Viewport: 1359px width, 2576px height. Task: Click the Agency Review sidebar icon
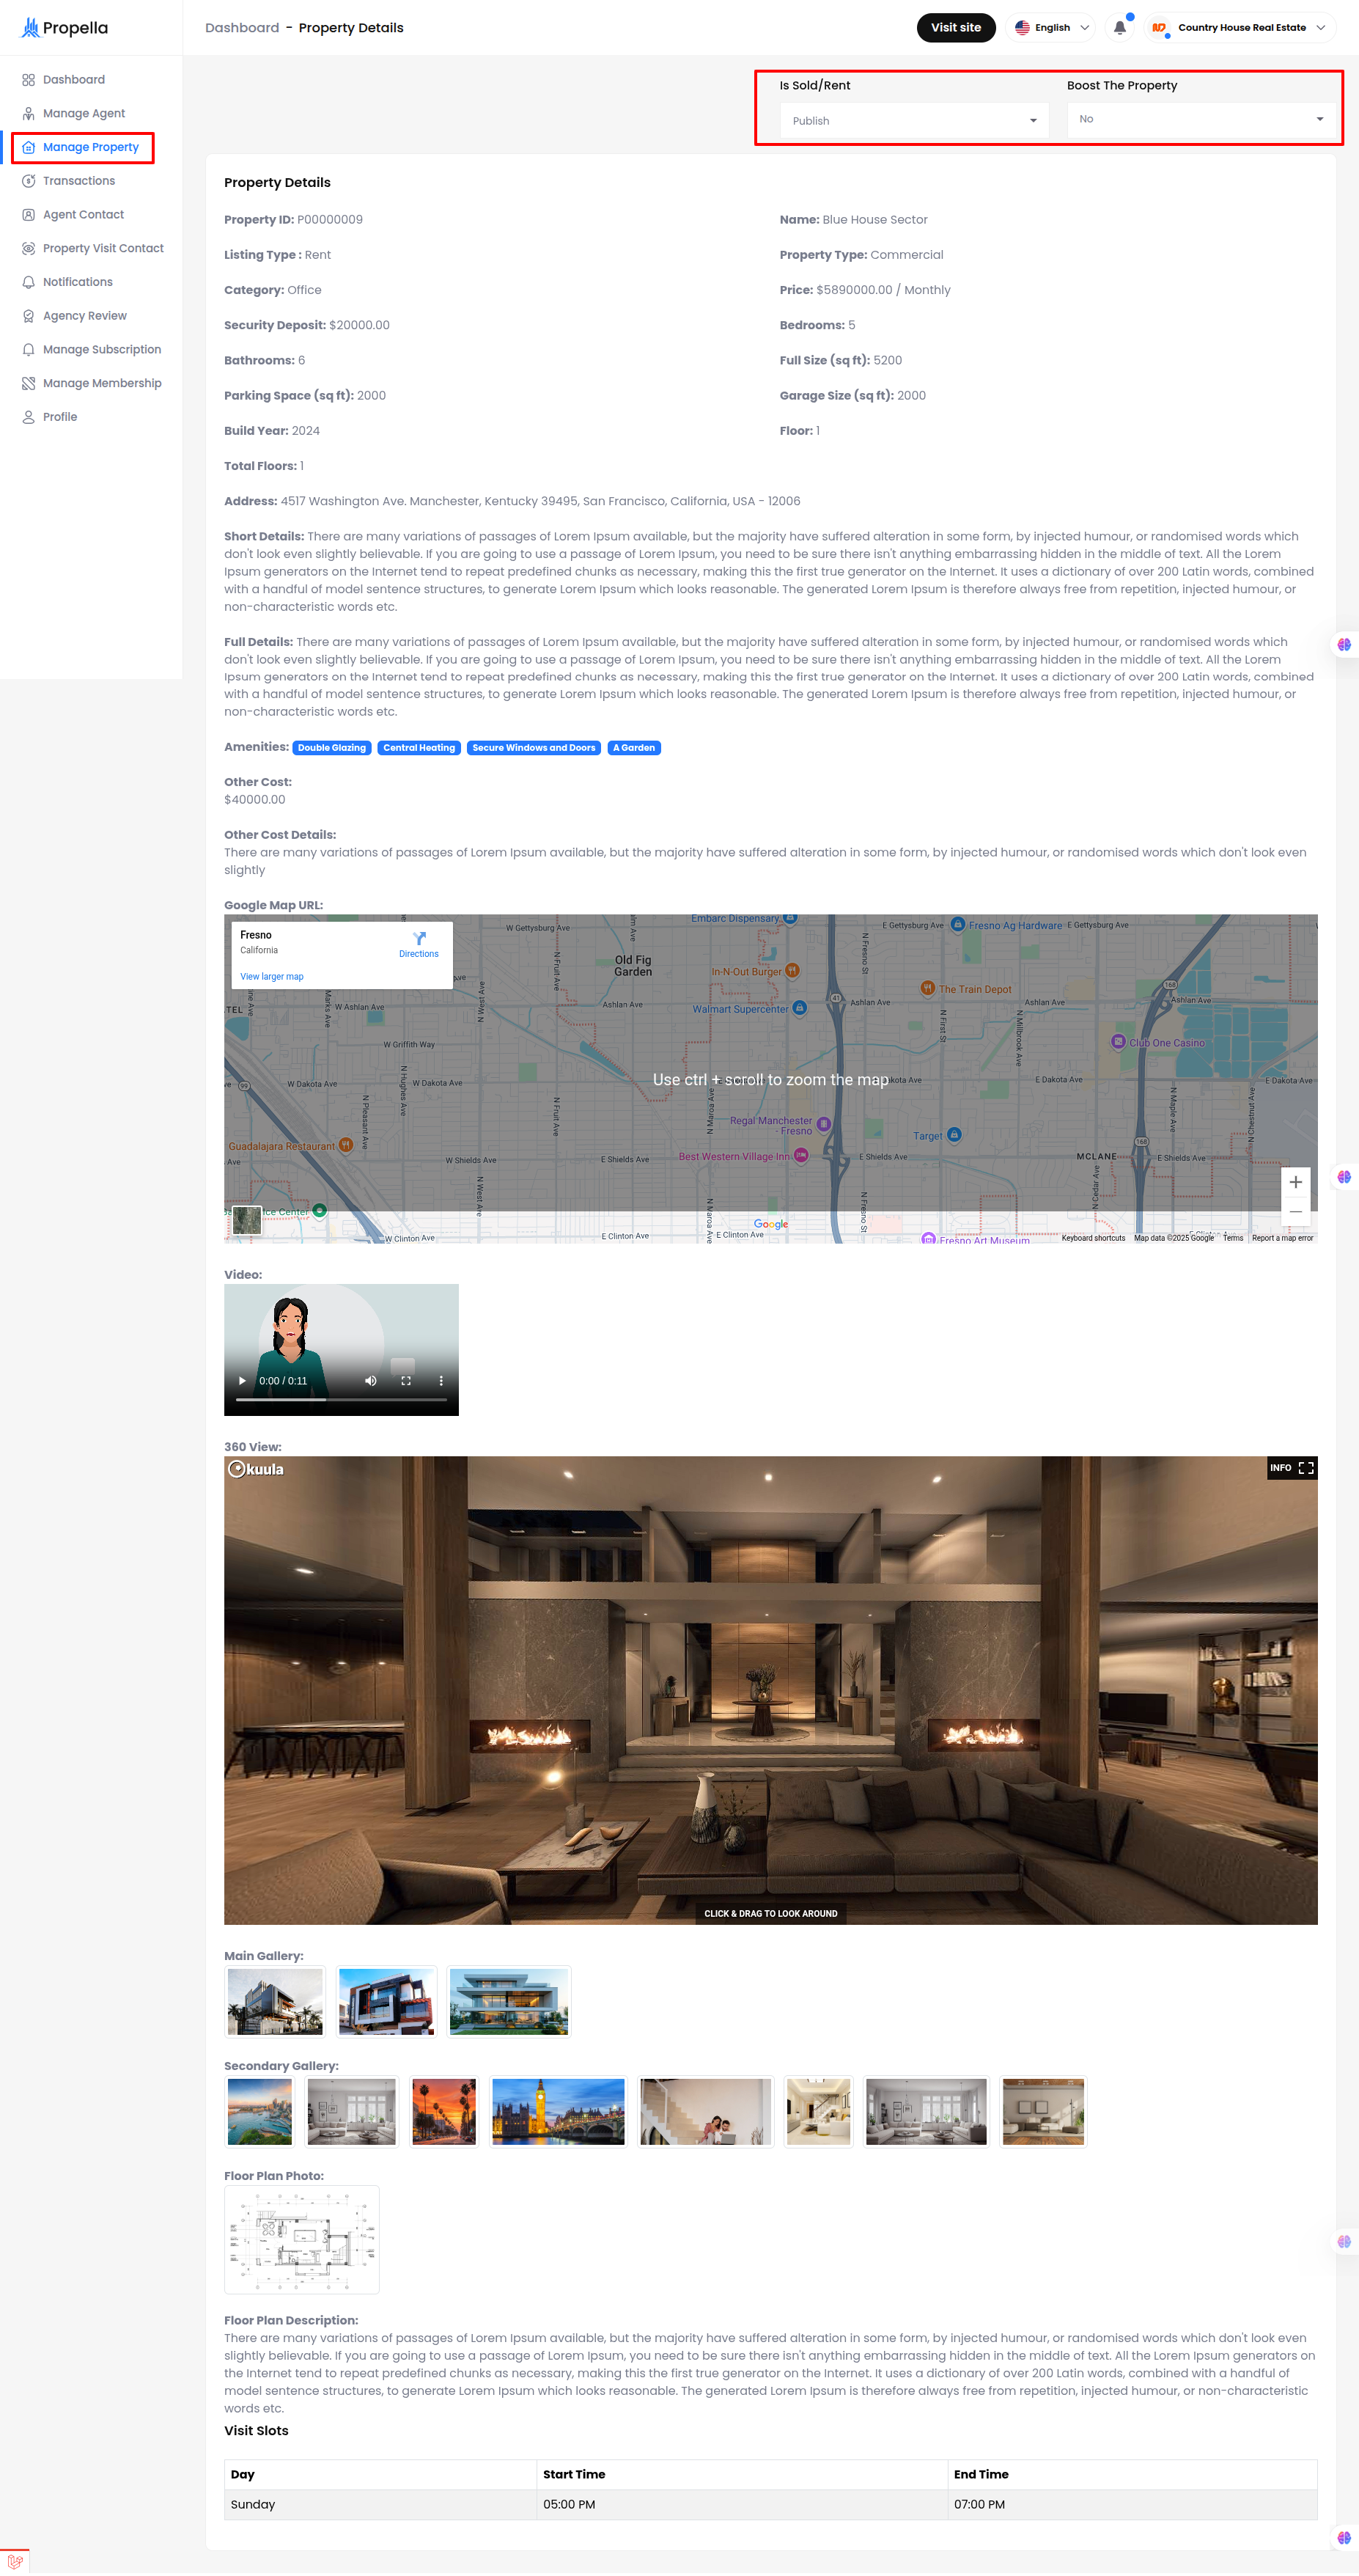tap(29, 316)
